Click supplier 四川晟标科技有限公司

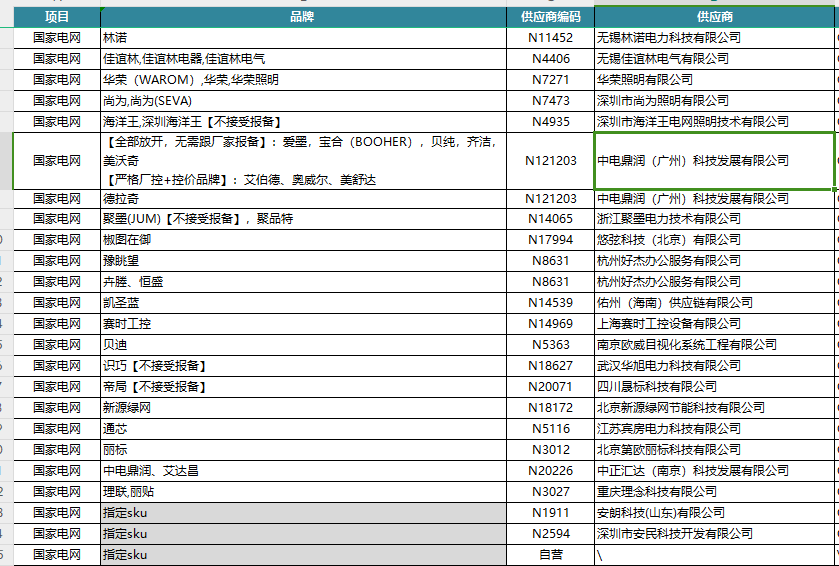coord(714,386)
